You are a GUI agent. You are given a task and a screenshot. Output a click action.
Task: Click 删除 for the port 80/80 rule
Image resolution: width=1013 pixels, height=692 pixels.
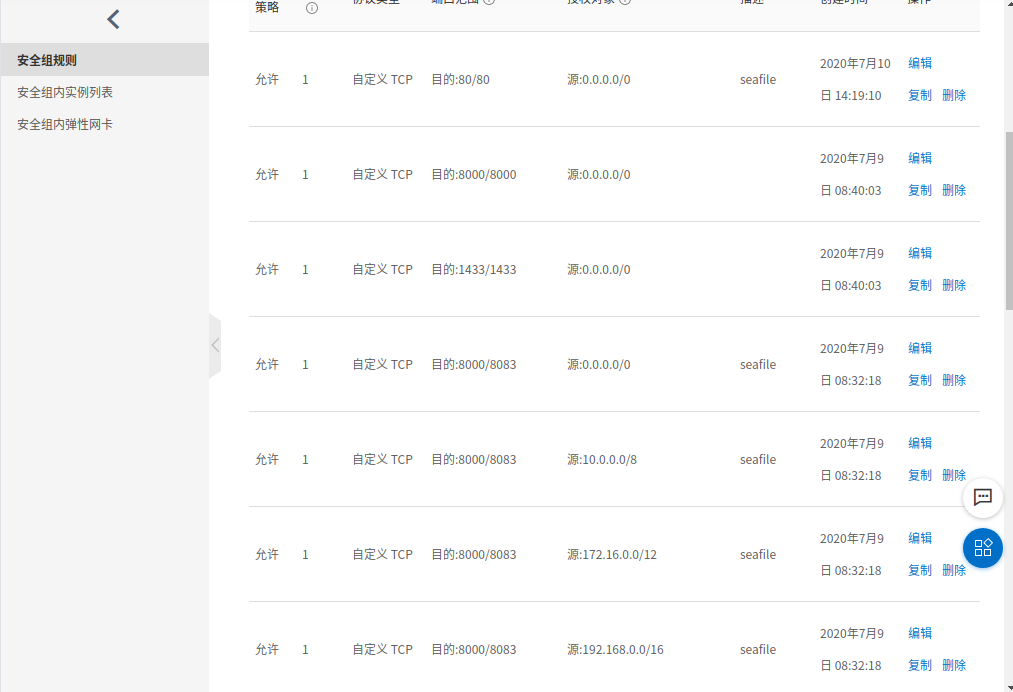(954, 95)
